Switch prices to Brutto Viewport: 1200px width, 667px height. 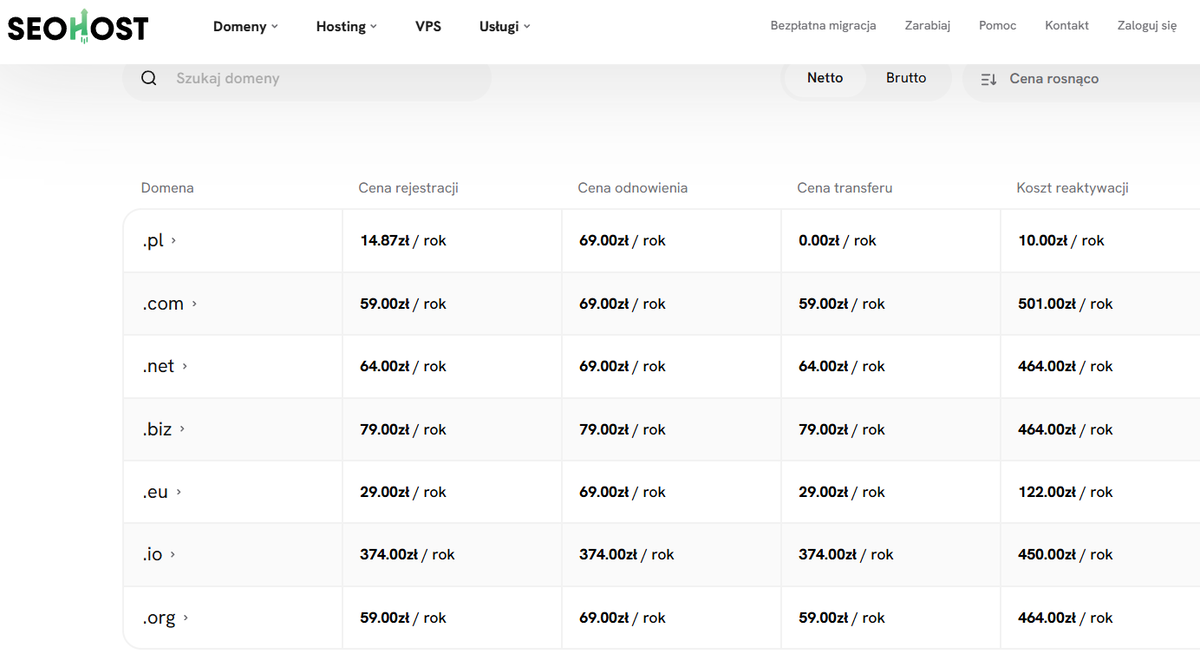pos(905,77)
